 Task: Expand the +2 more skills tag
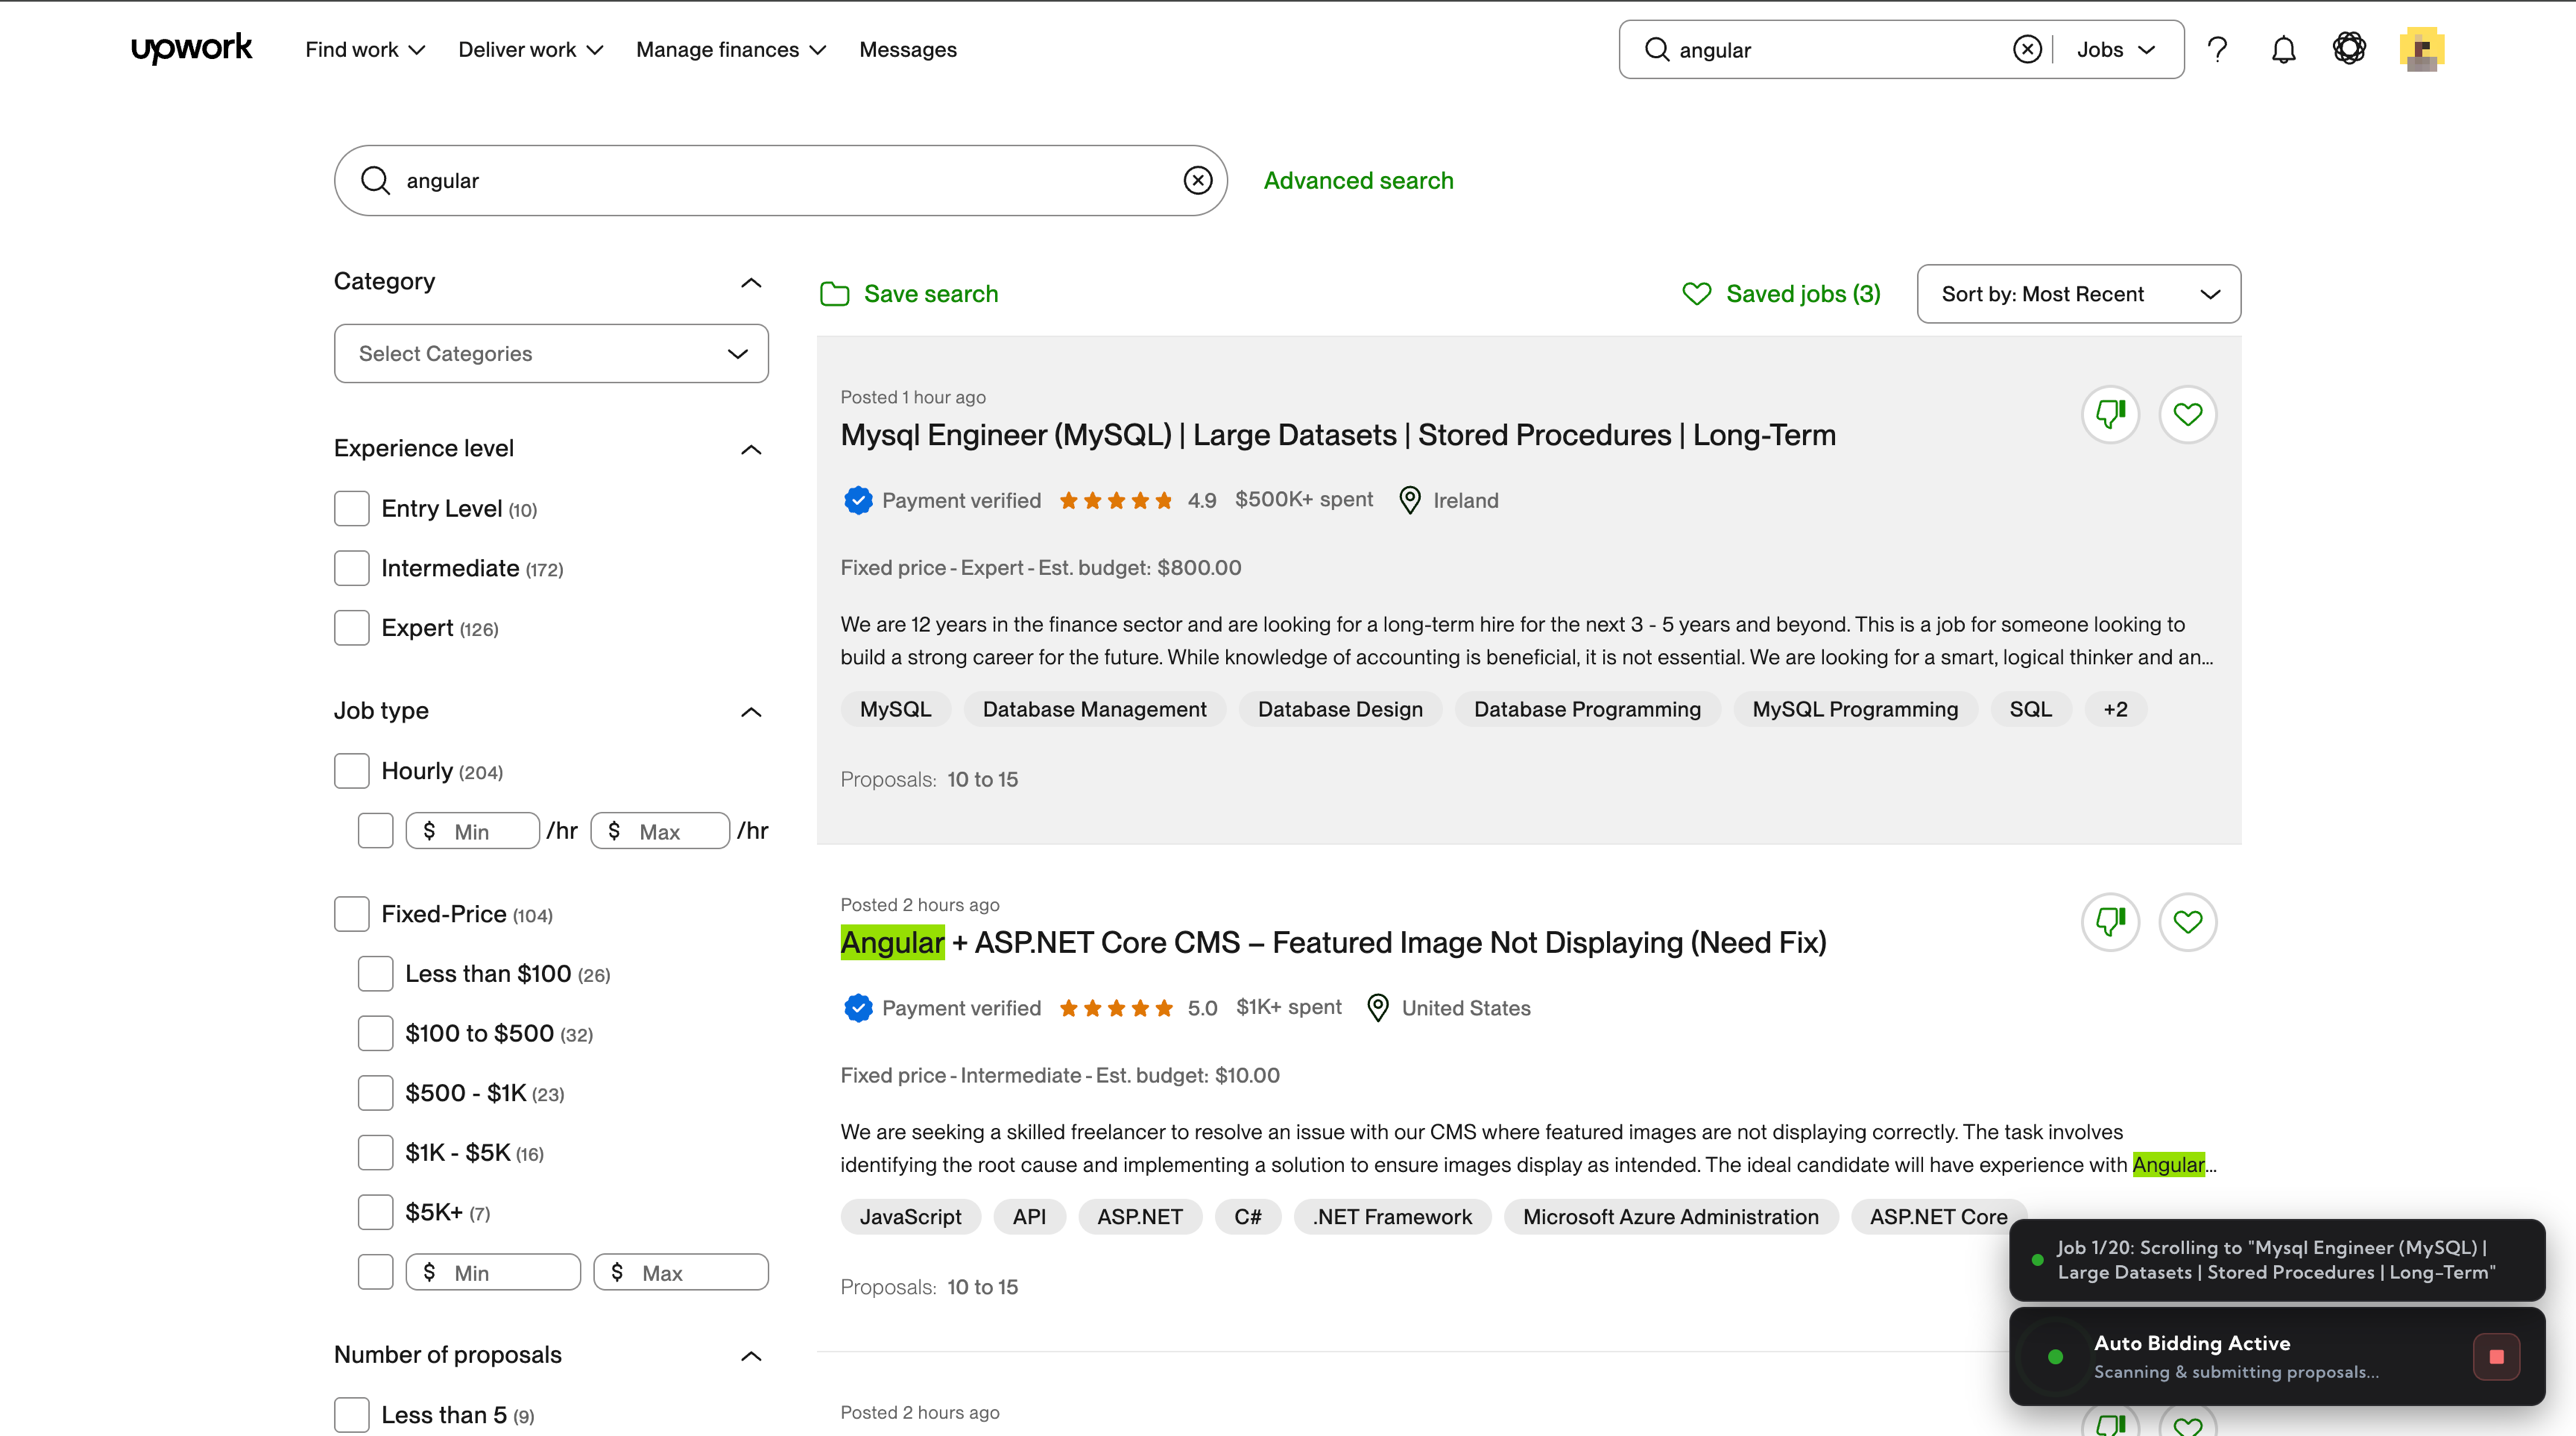[x=2115, y=709]
